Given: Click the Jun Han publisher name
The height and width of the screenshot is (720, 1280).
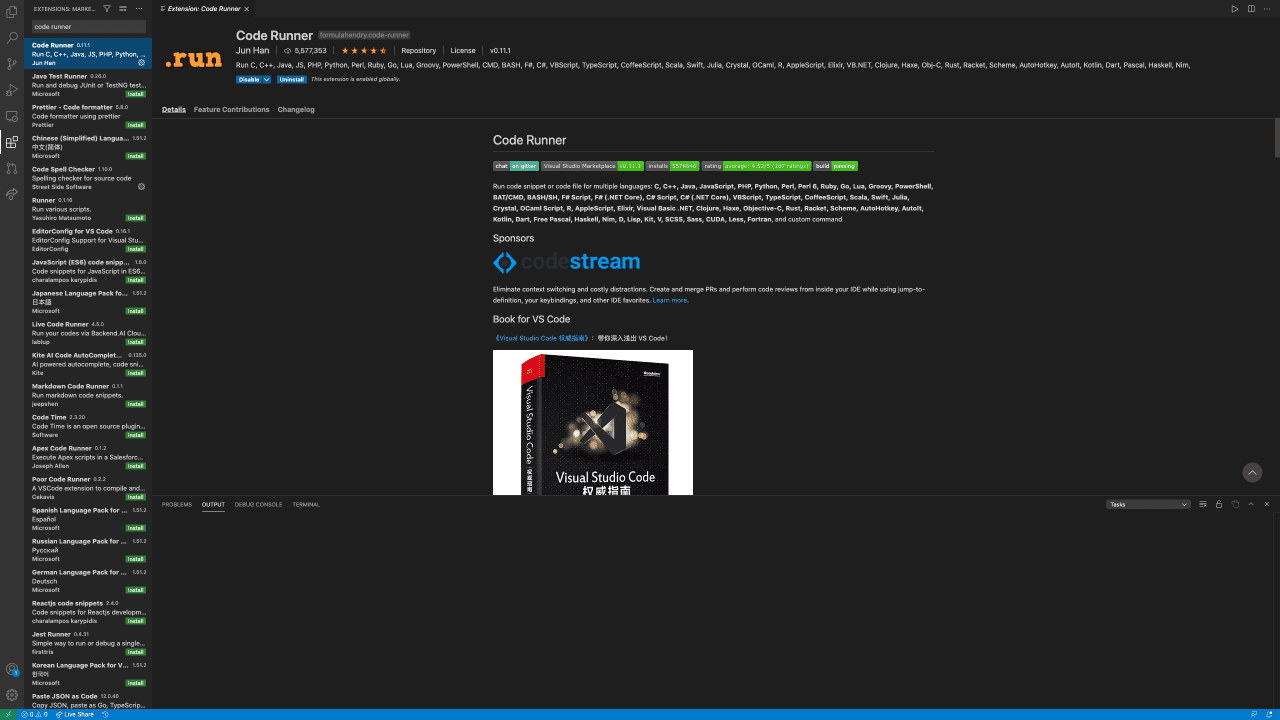Looking at the screenshot, I should tap(252, 50).
